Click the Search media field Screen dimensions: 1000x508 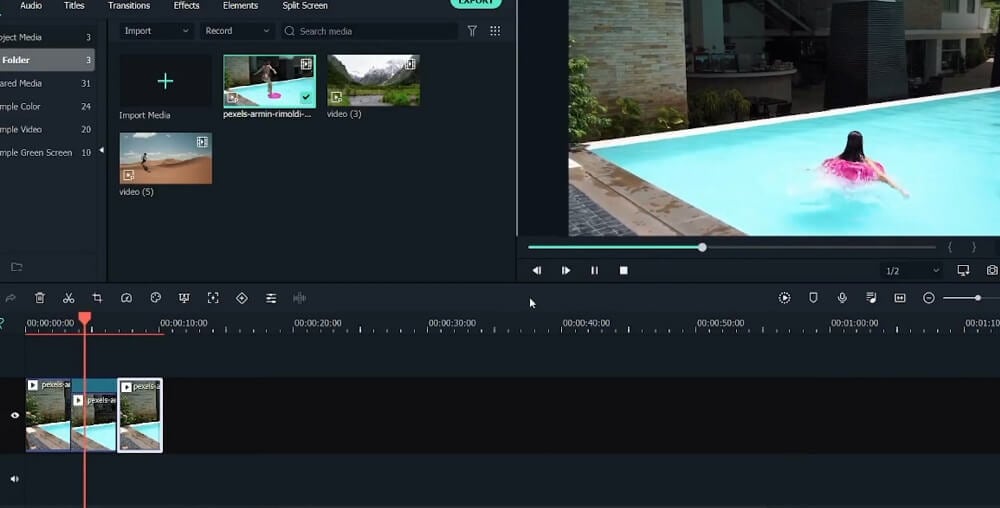(x=370, y=31)
